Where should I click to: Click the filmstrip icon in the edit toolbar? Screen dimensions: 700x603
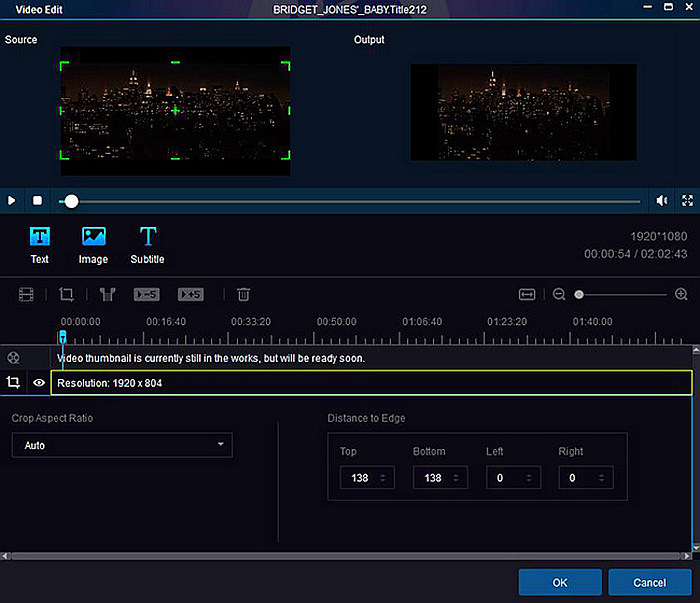(26, 295)
